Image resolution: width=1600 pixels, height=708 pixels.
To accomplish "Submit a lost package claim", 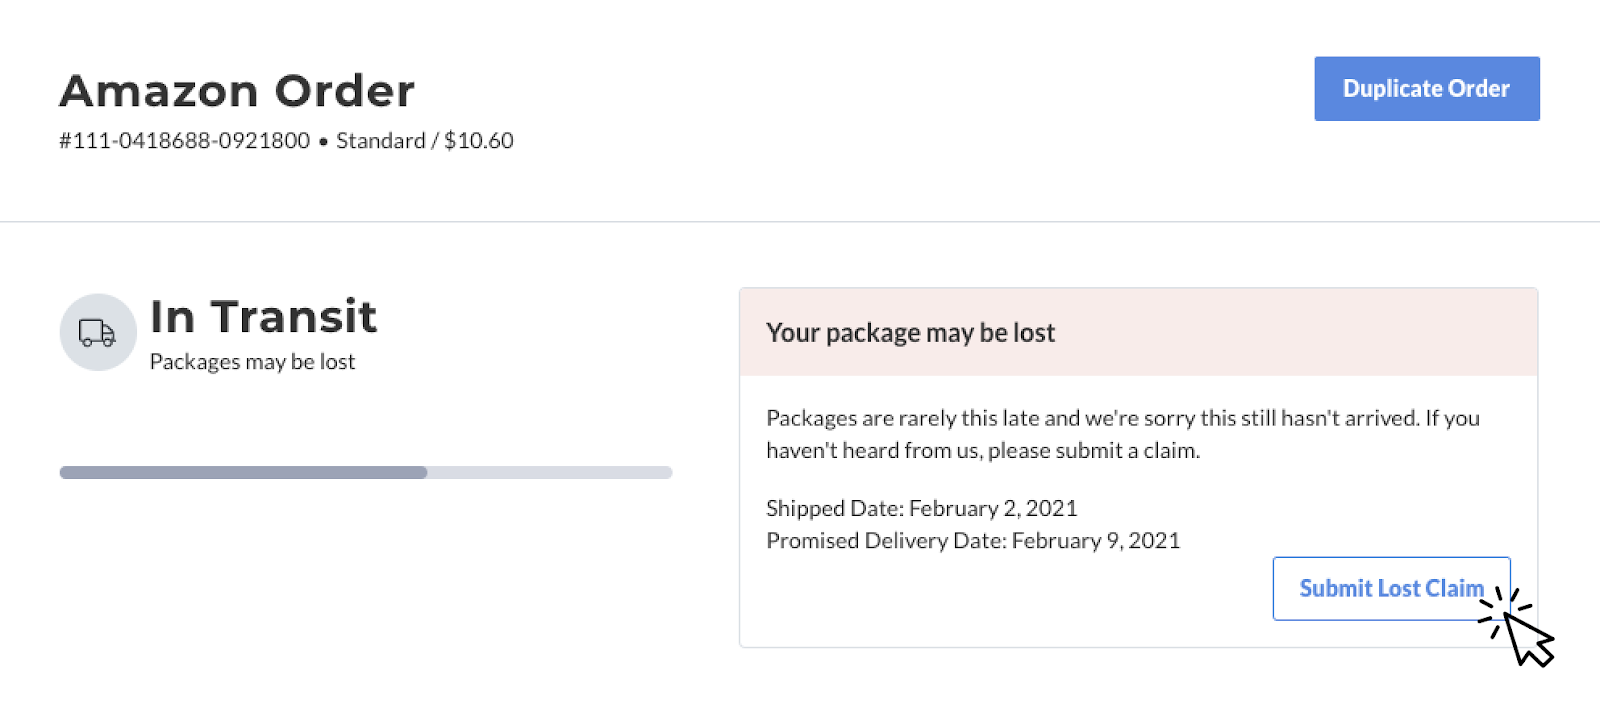I will pos(1391,588).
